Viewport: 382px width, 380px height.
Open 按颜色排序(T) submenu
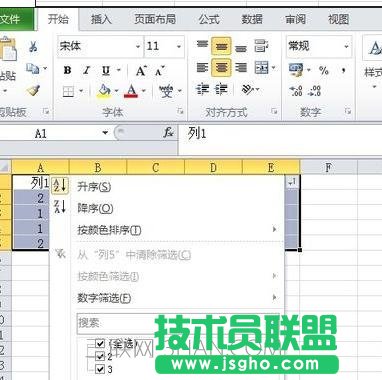coord(167,230)
